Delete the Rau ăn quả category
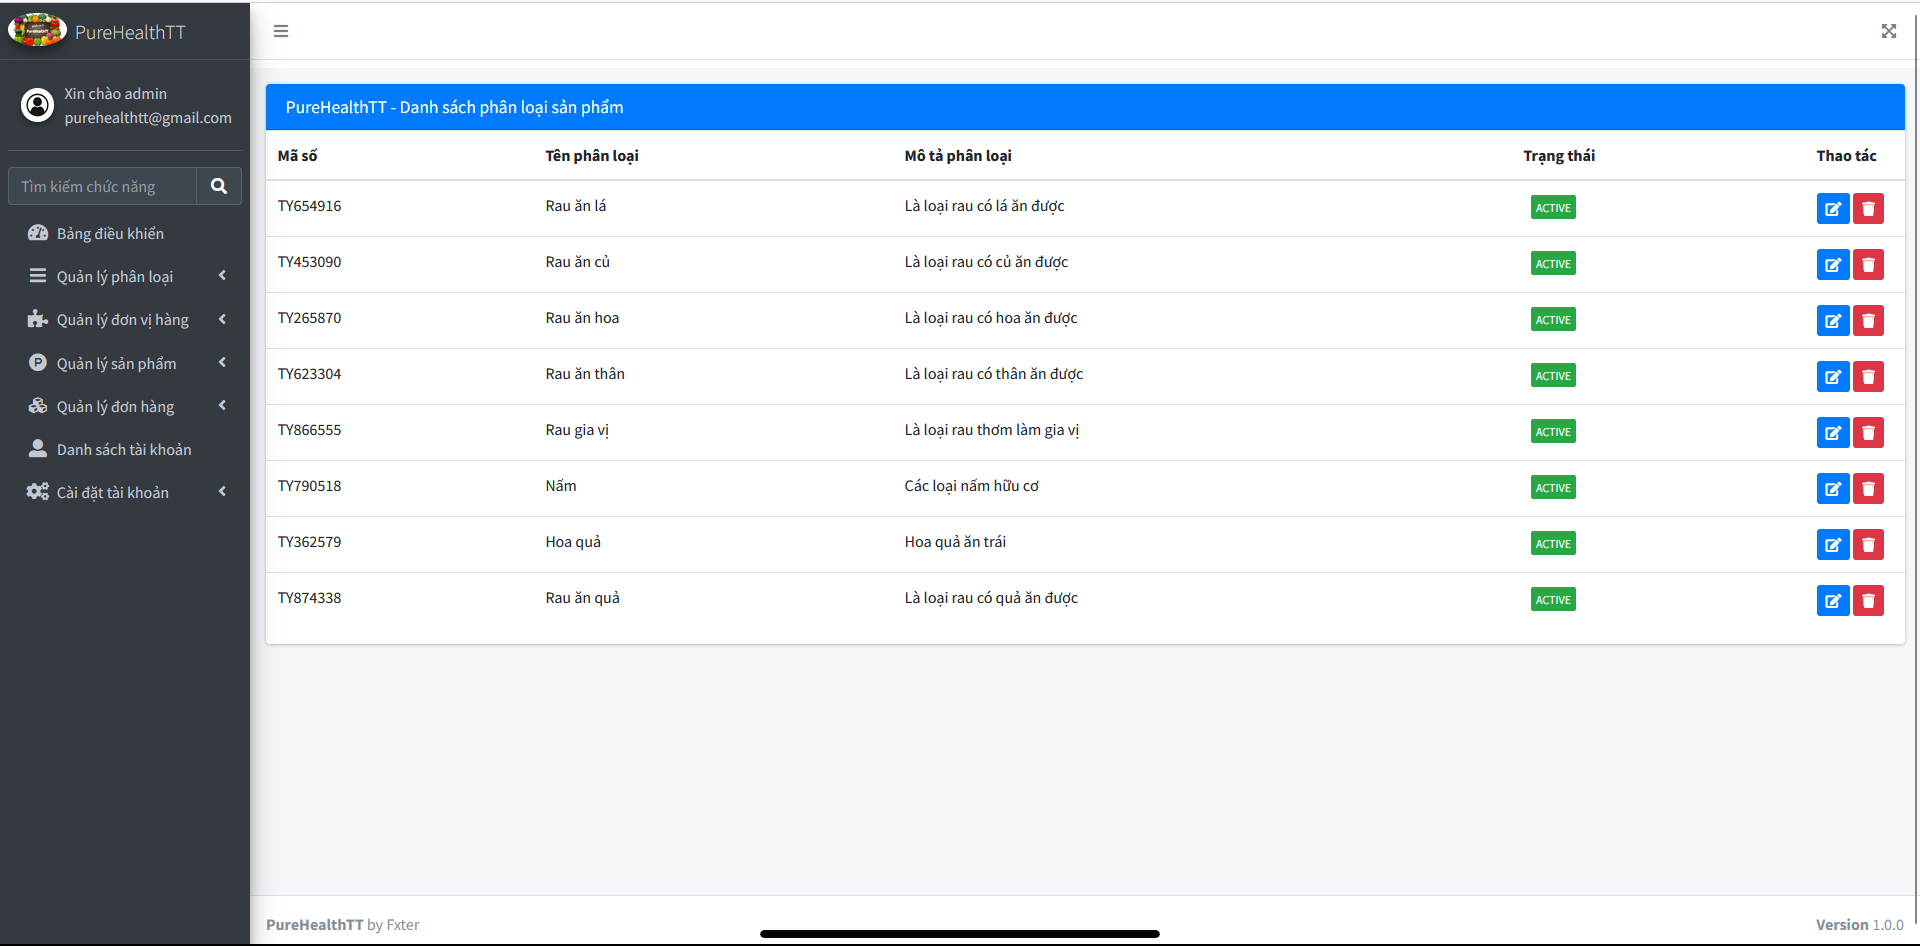This screenshot has height=946, width=1920. (x=1868, y=600)
